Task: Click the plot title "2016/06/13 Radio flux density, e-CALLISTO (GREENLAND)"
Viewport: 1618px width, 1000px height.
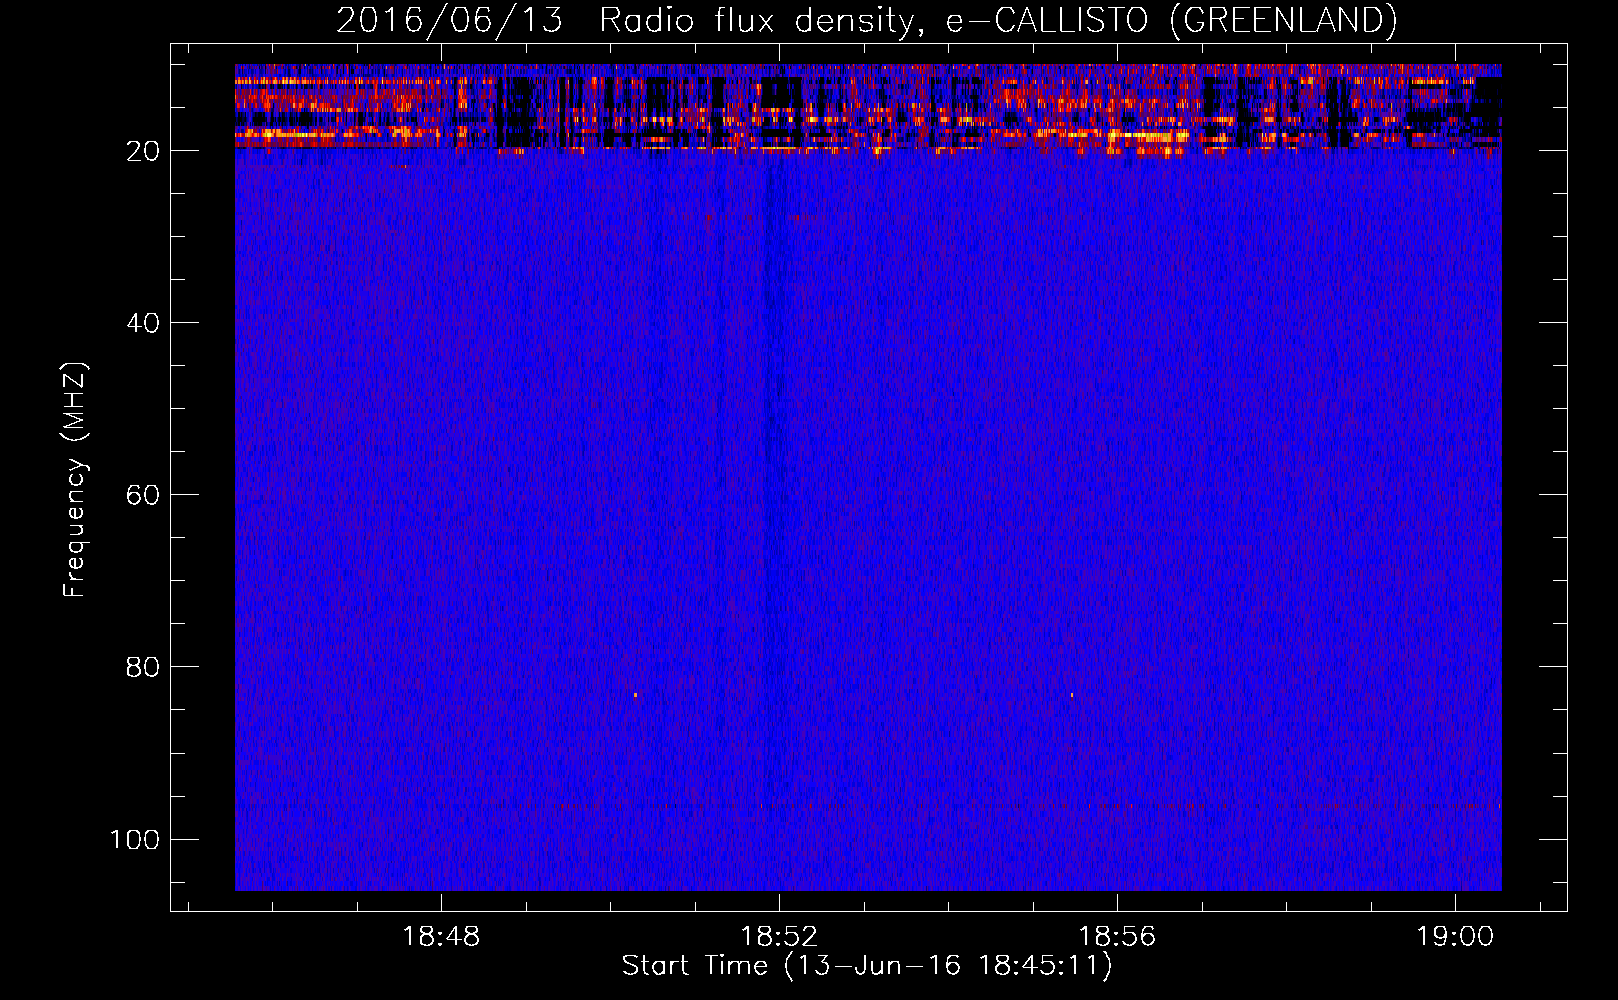Action: (x=866, y=21)
